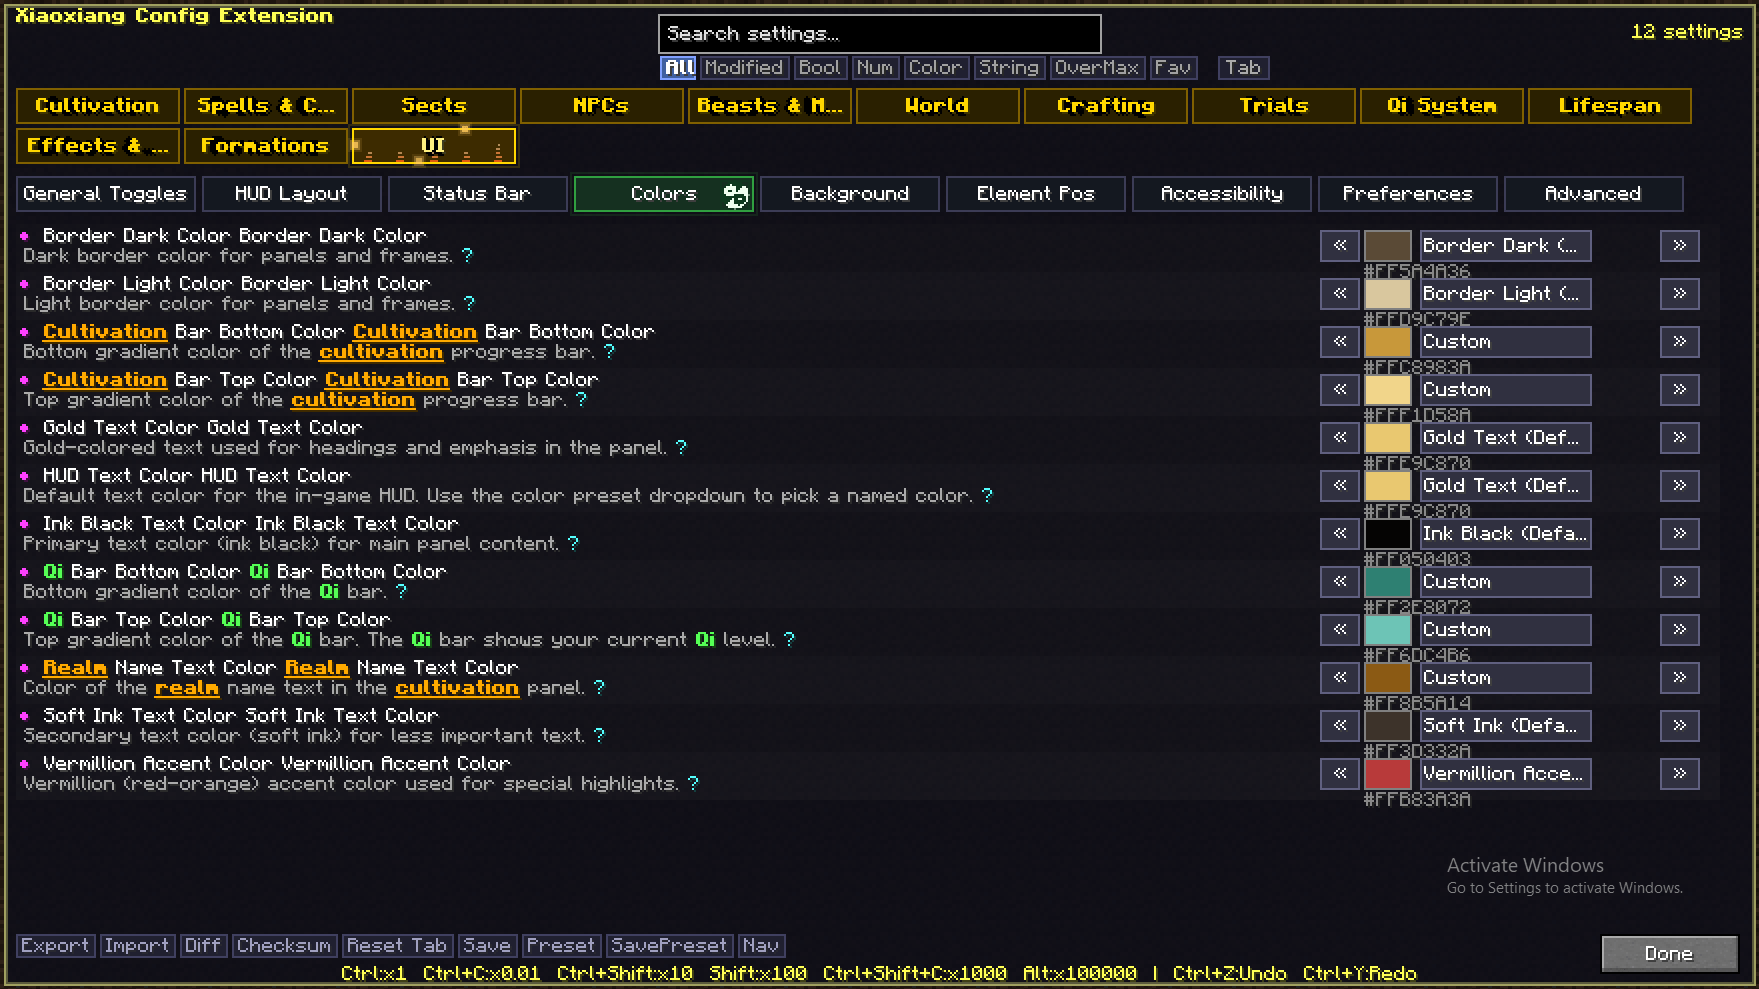The height and width of the screenshot is (989, 1759).
Task: Select the All filter
Action: [679, 68]
